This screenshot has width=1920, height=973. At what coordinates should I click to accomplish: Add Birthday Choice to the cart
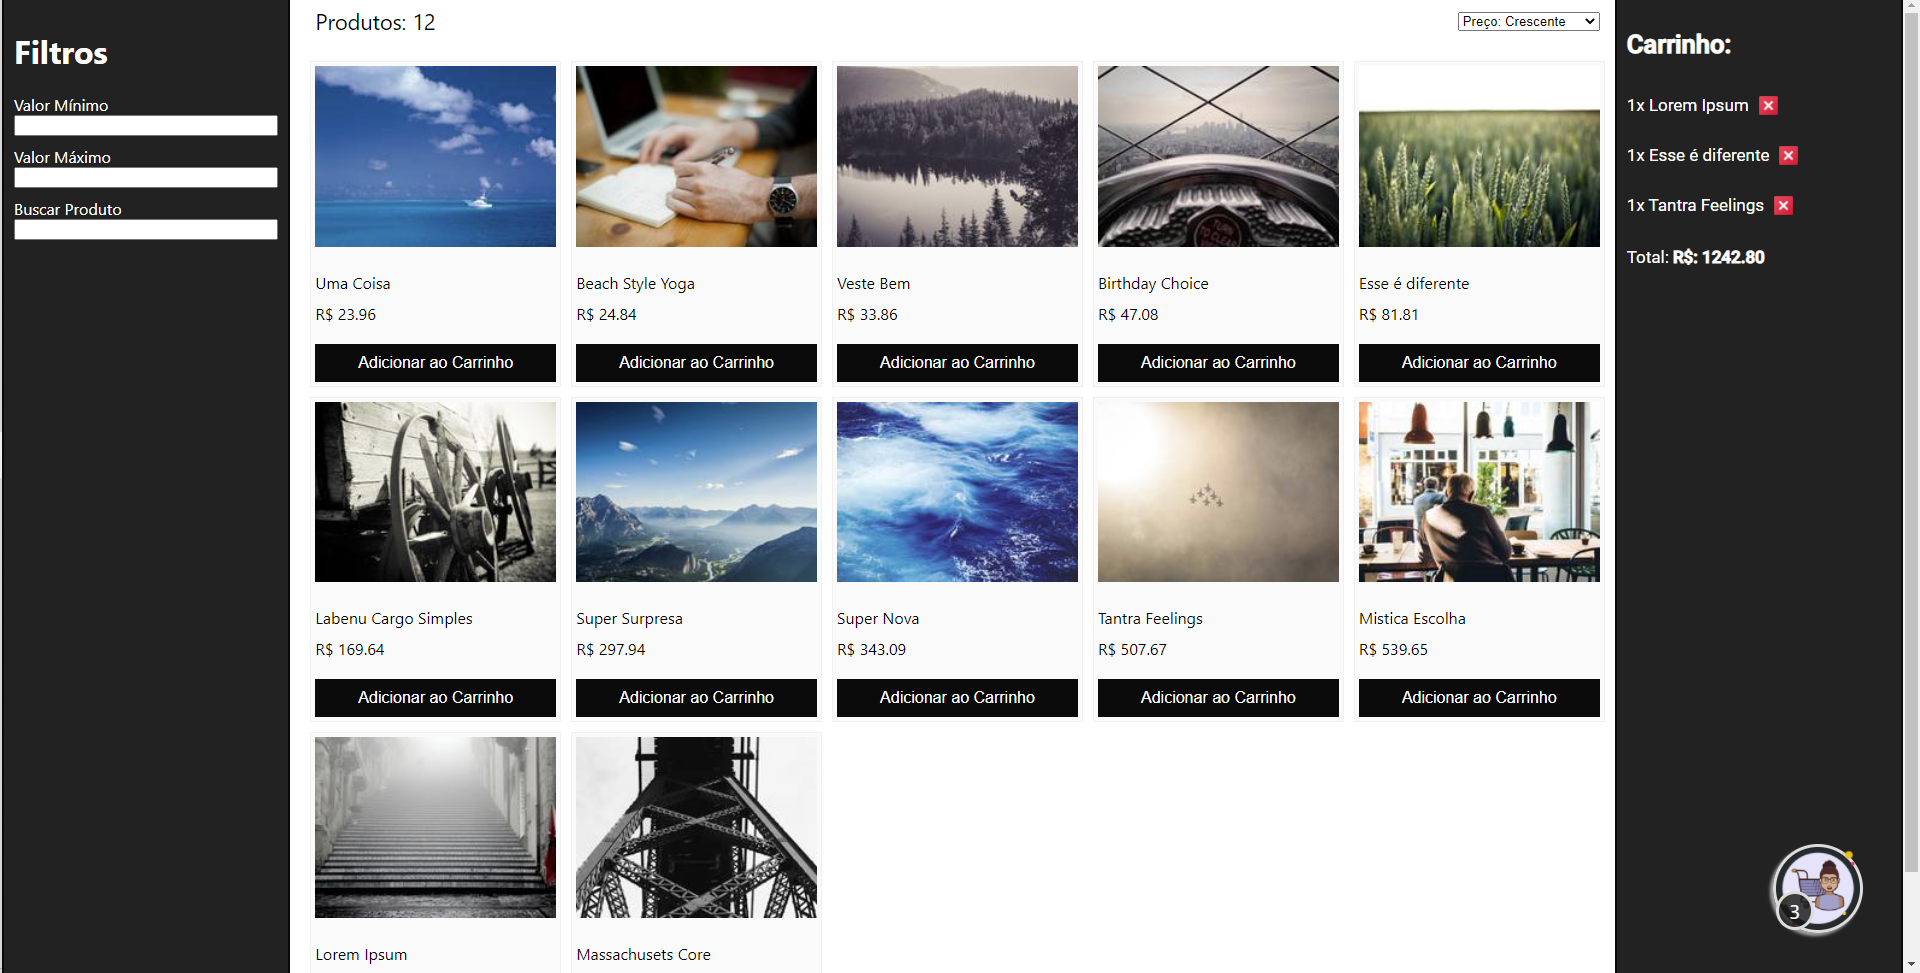point(1218,363)
